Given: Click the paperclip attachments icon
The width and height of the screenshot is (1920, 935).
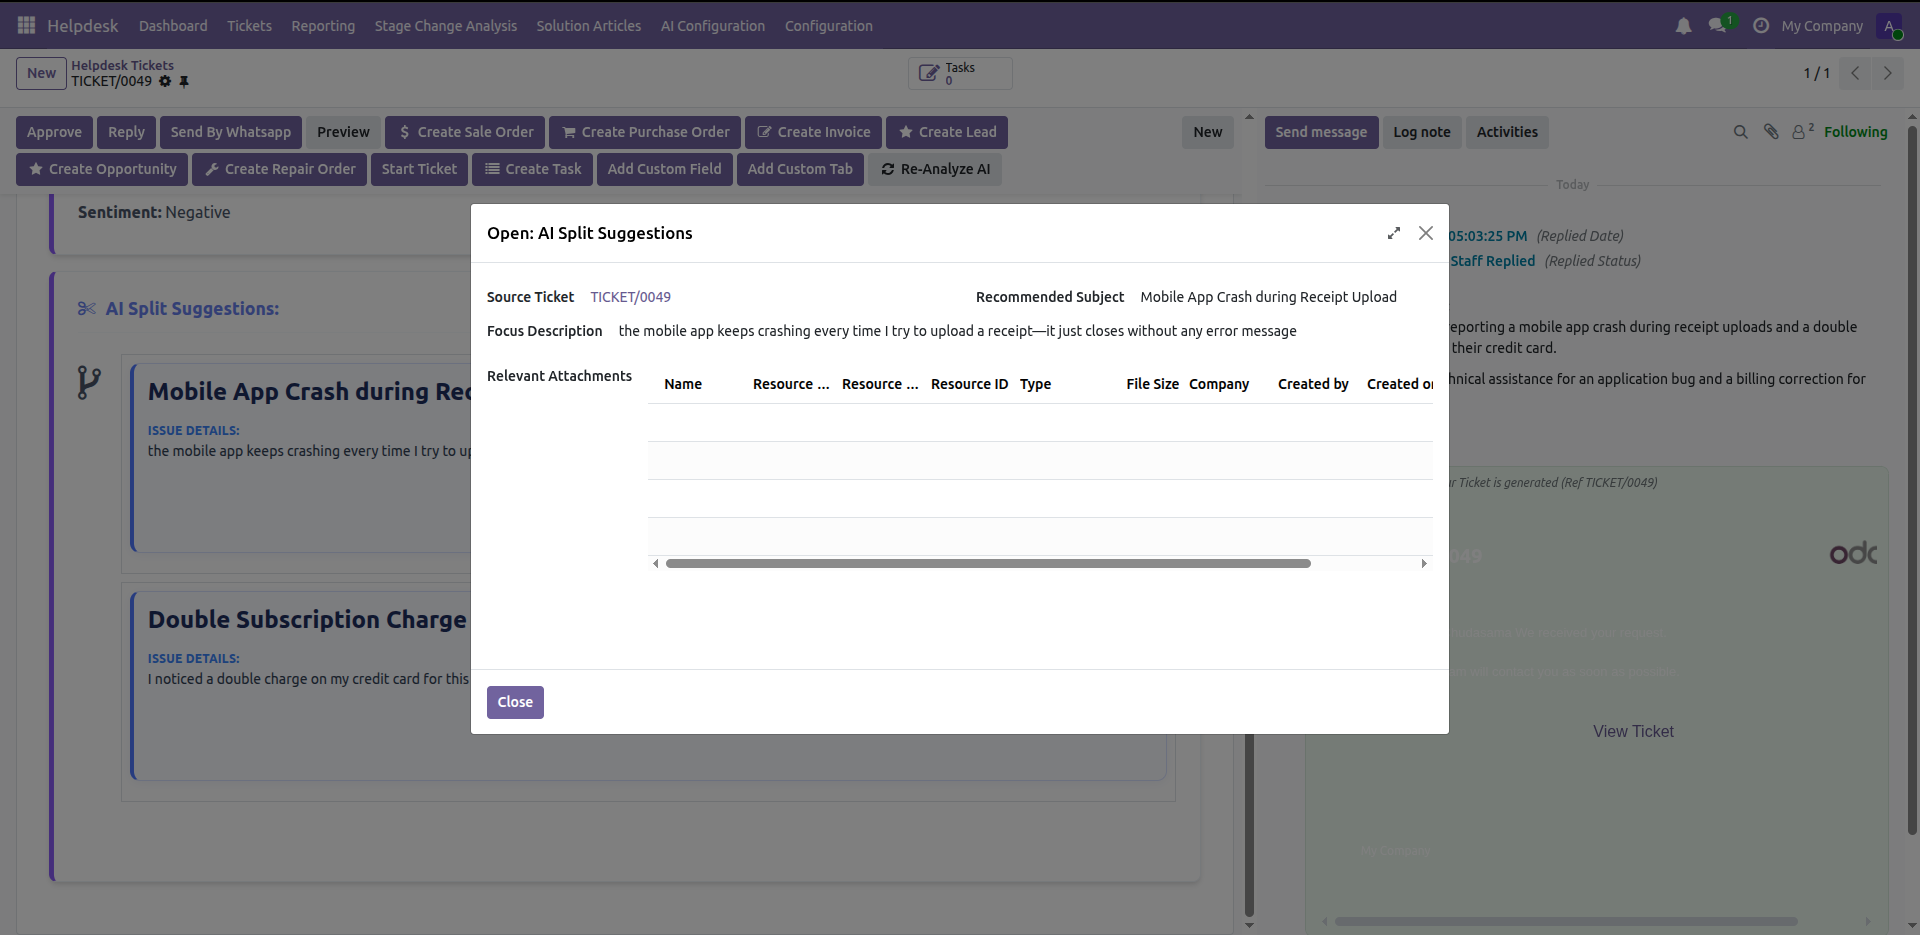Looking at the screenshot, I should (1771, 132).
